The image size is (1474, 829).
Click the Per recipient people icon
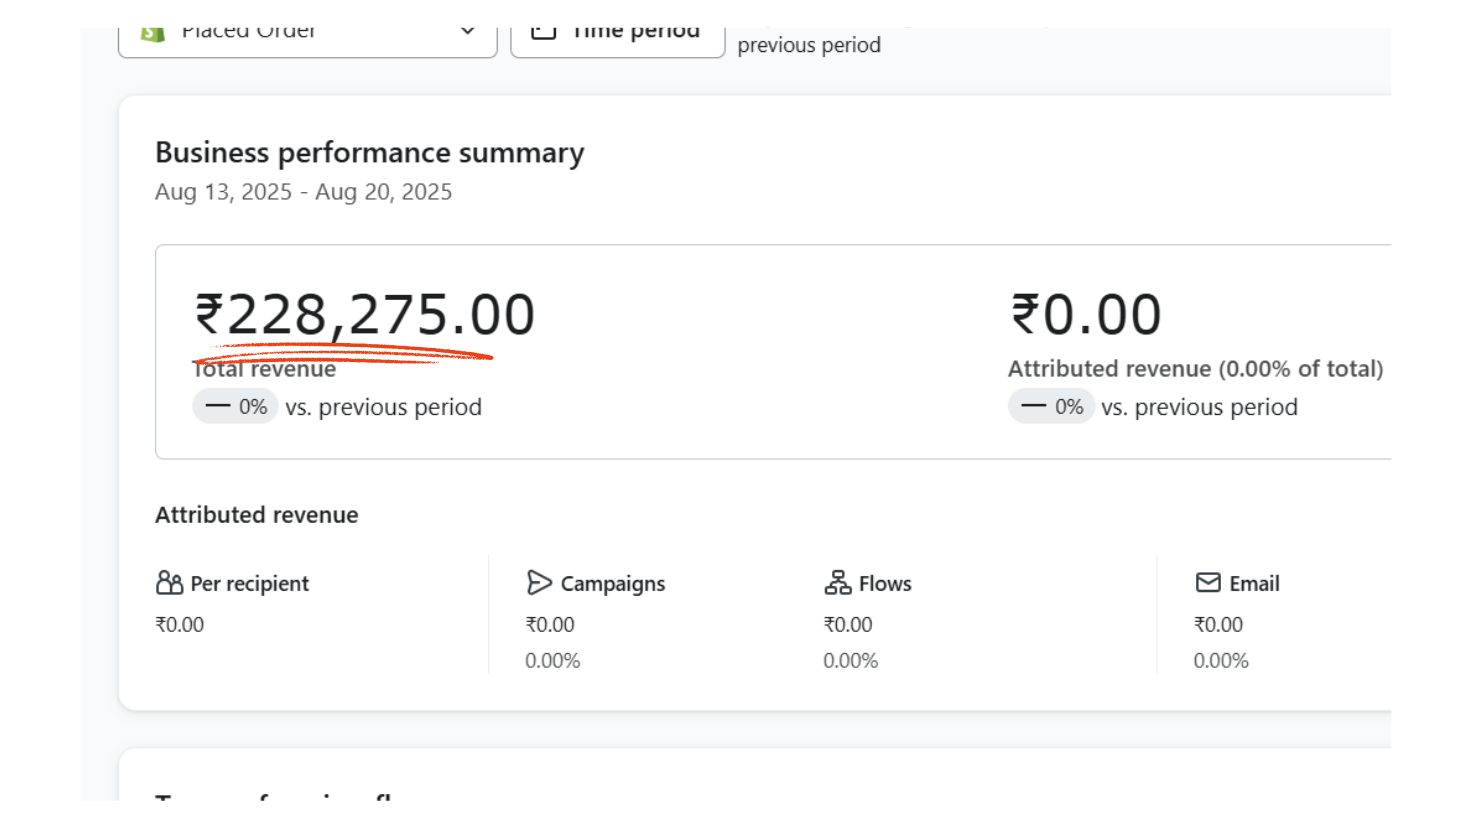pyautogui.click(x=169, y=583)
